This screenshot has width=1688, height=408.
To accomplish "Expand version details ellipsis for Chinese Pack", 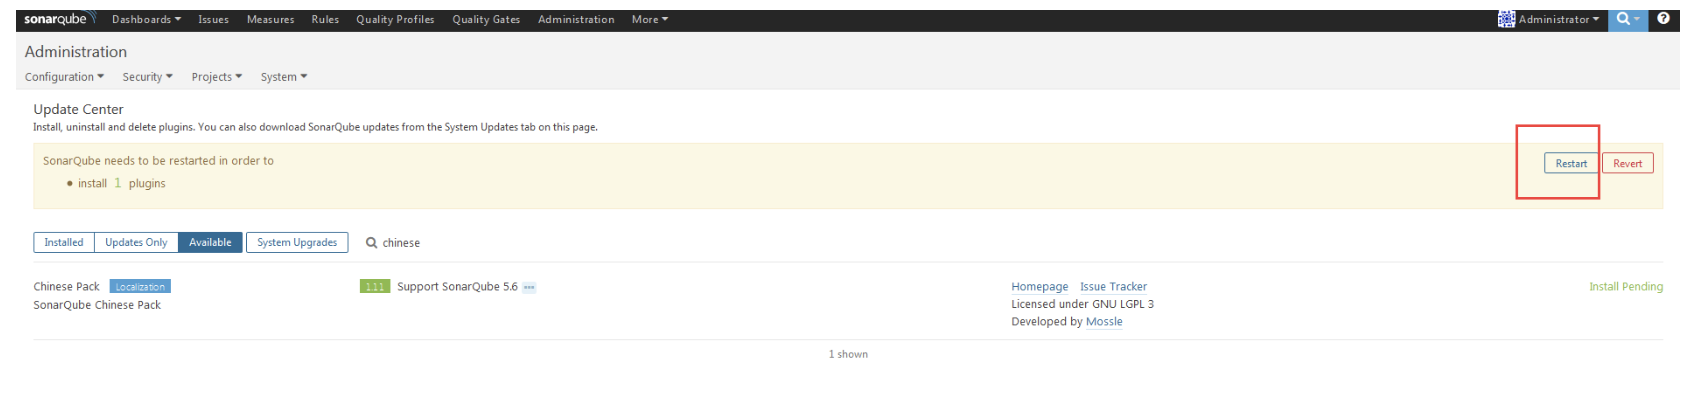I will coord(529,287).
